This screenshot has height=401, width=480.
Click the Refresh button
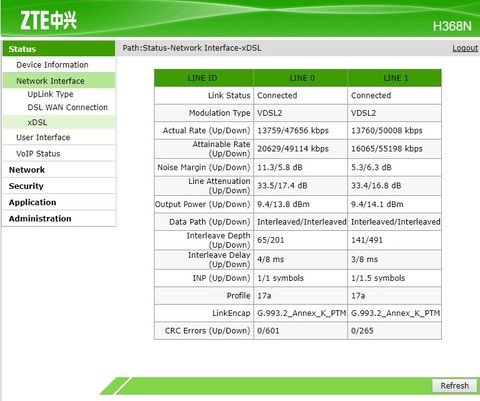(x=454, y=386)
